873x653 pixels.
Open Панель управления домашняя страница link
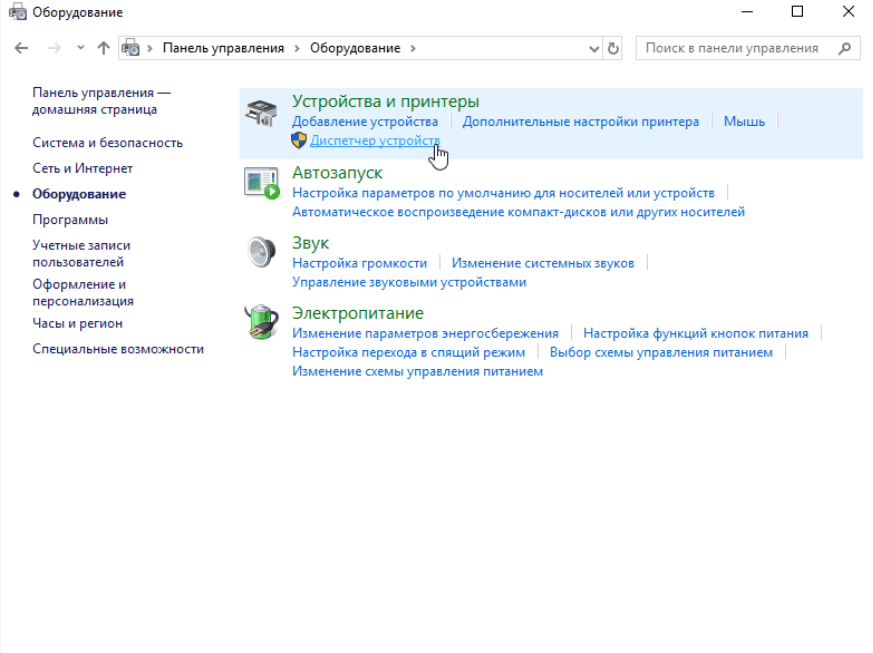tap(101, 101)
